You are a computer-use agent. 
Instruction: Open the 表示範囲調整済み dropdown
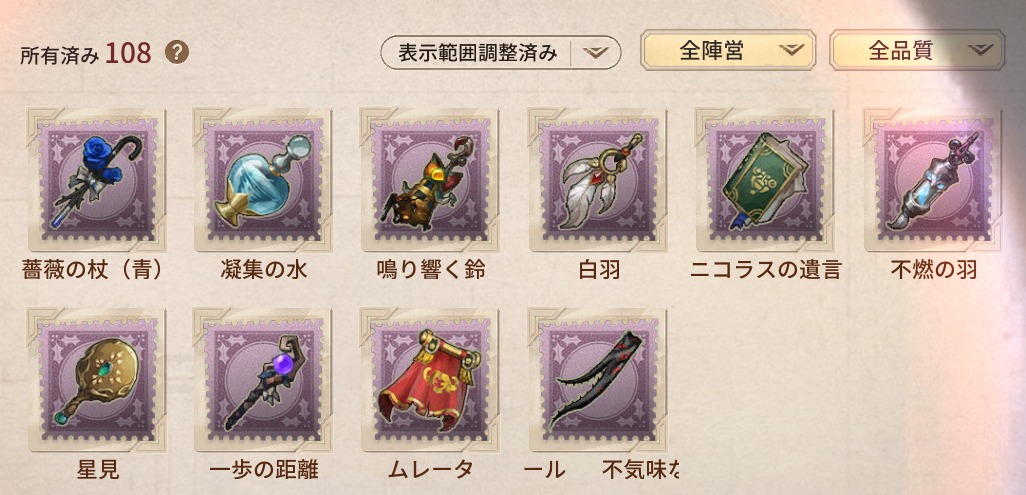501,52
